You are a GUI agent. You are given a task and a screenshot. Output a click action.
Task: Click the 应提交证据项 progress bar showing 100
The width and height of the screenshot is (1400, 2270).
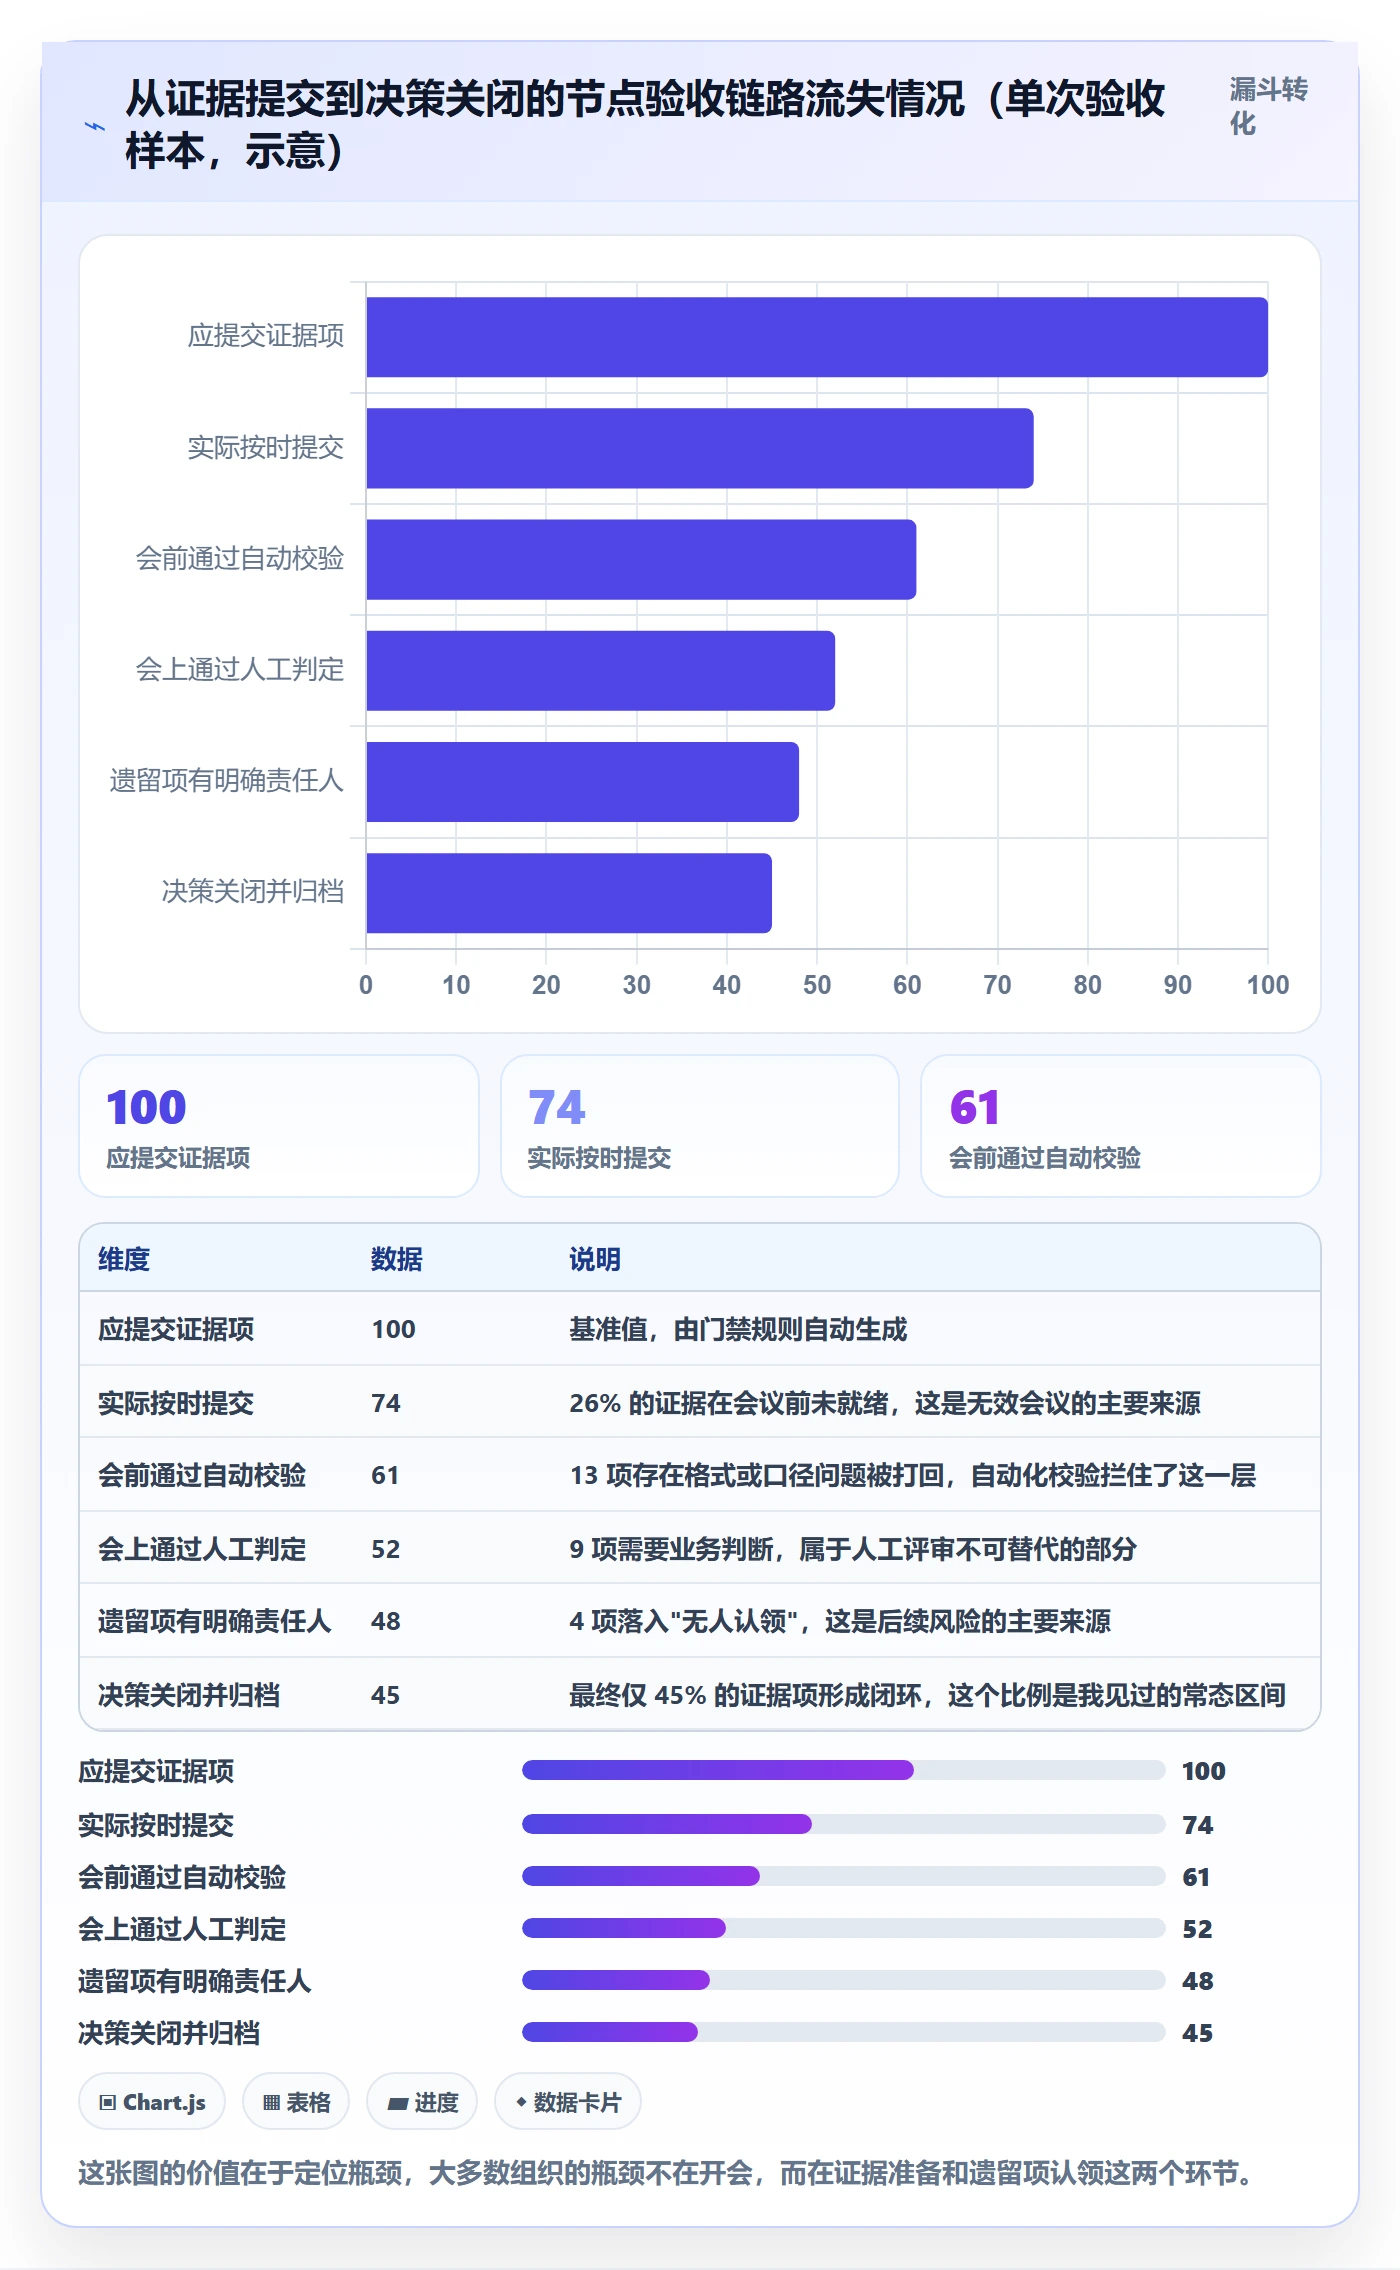(x=844, y=1770)
